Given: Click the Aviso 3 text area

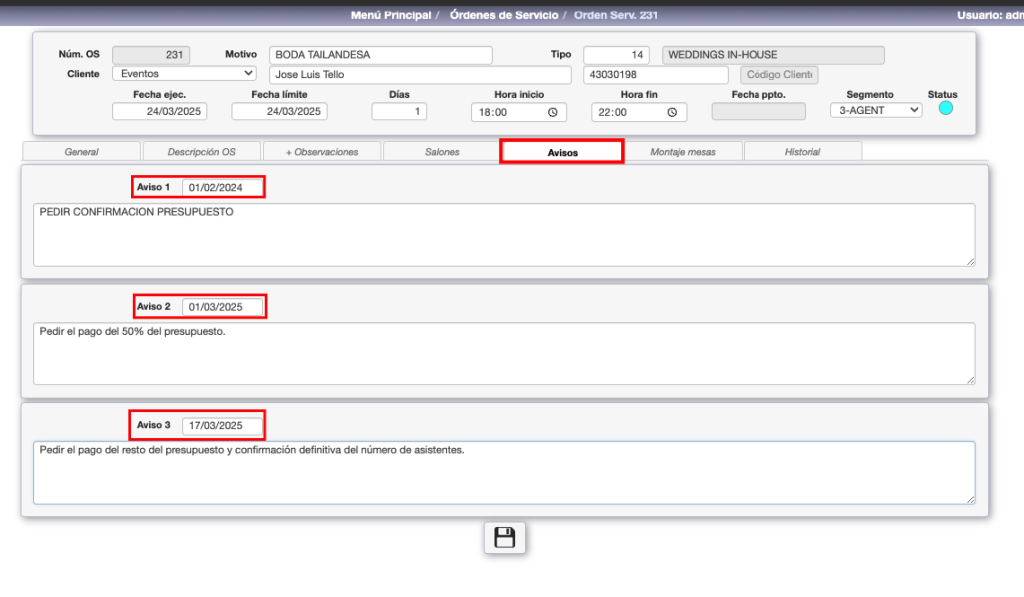Looking at the screenshot, I should (x=503, y=472).
